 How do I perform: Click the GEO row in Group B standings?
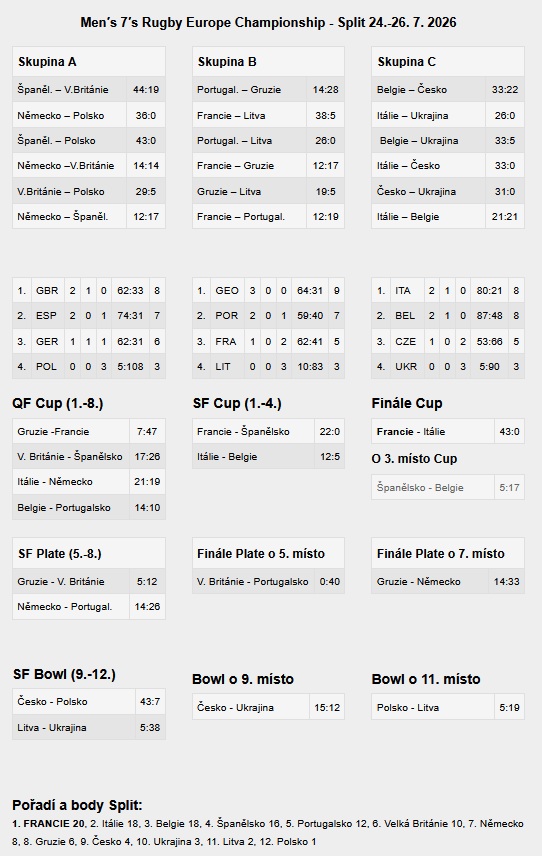pyautogui.click(x=268, y=290)
